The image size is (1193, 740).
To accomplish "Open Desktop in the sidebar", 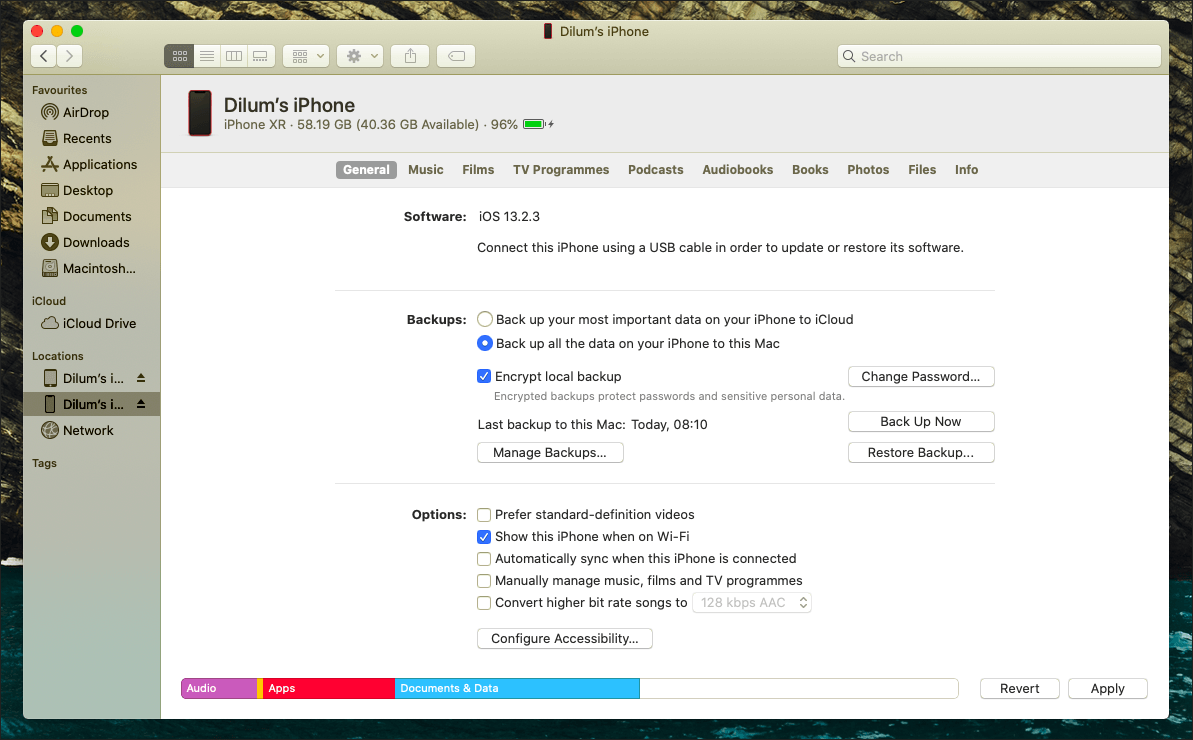I will (x=78, y=190).
